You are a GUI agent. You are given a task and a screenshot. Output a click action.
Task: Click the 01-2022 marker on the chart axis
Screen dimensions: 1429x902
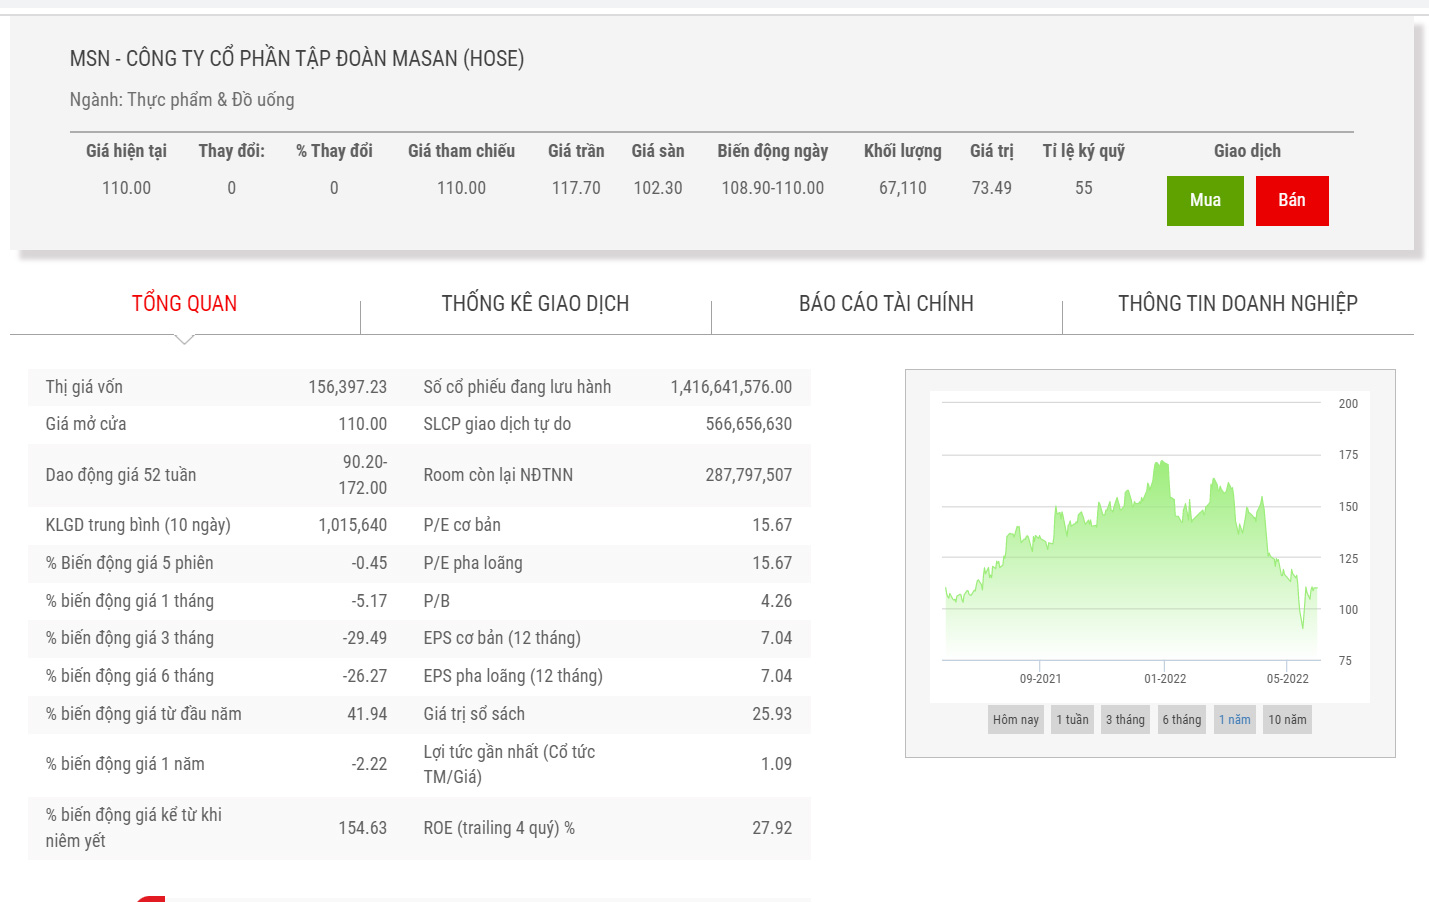coord(1165,679)
